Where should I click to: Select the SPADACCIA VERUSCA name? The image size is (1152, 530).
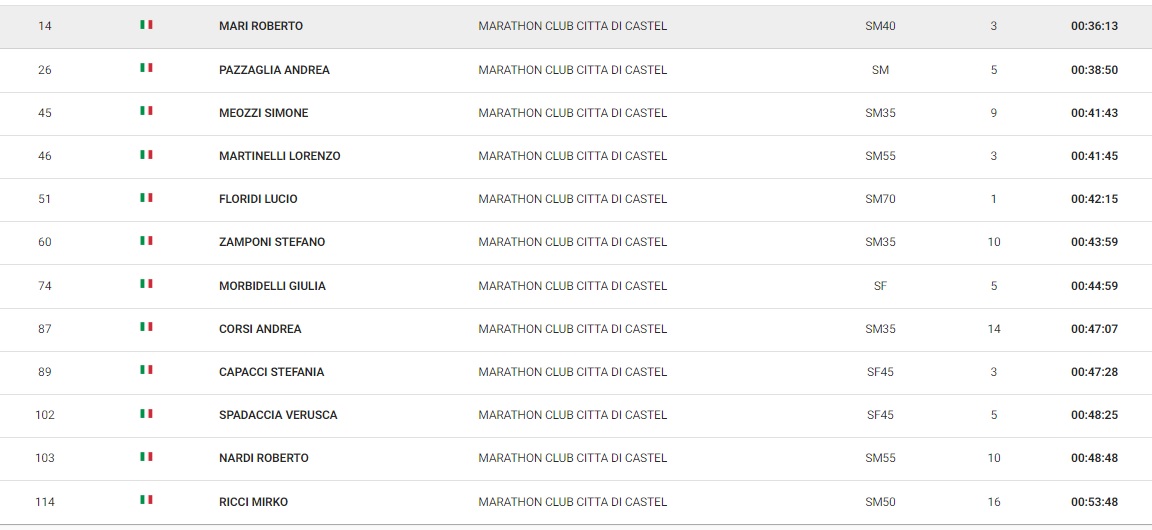(278, 415)
